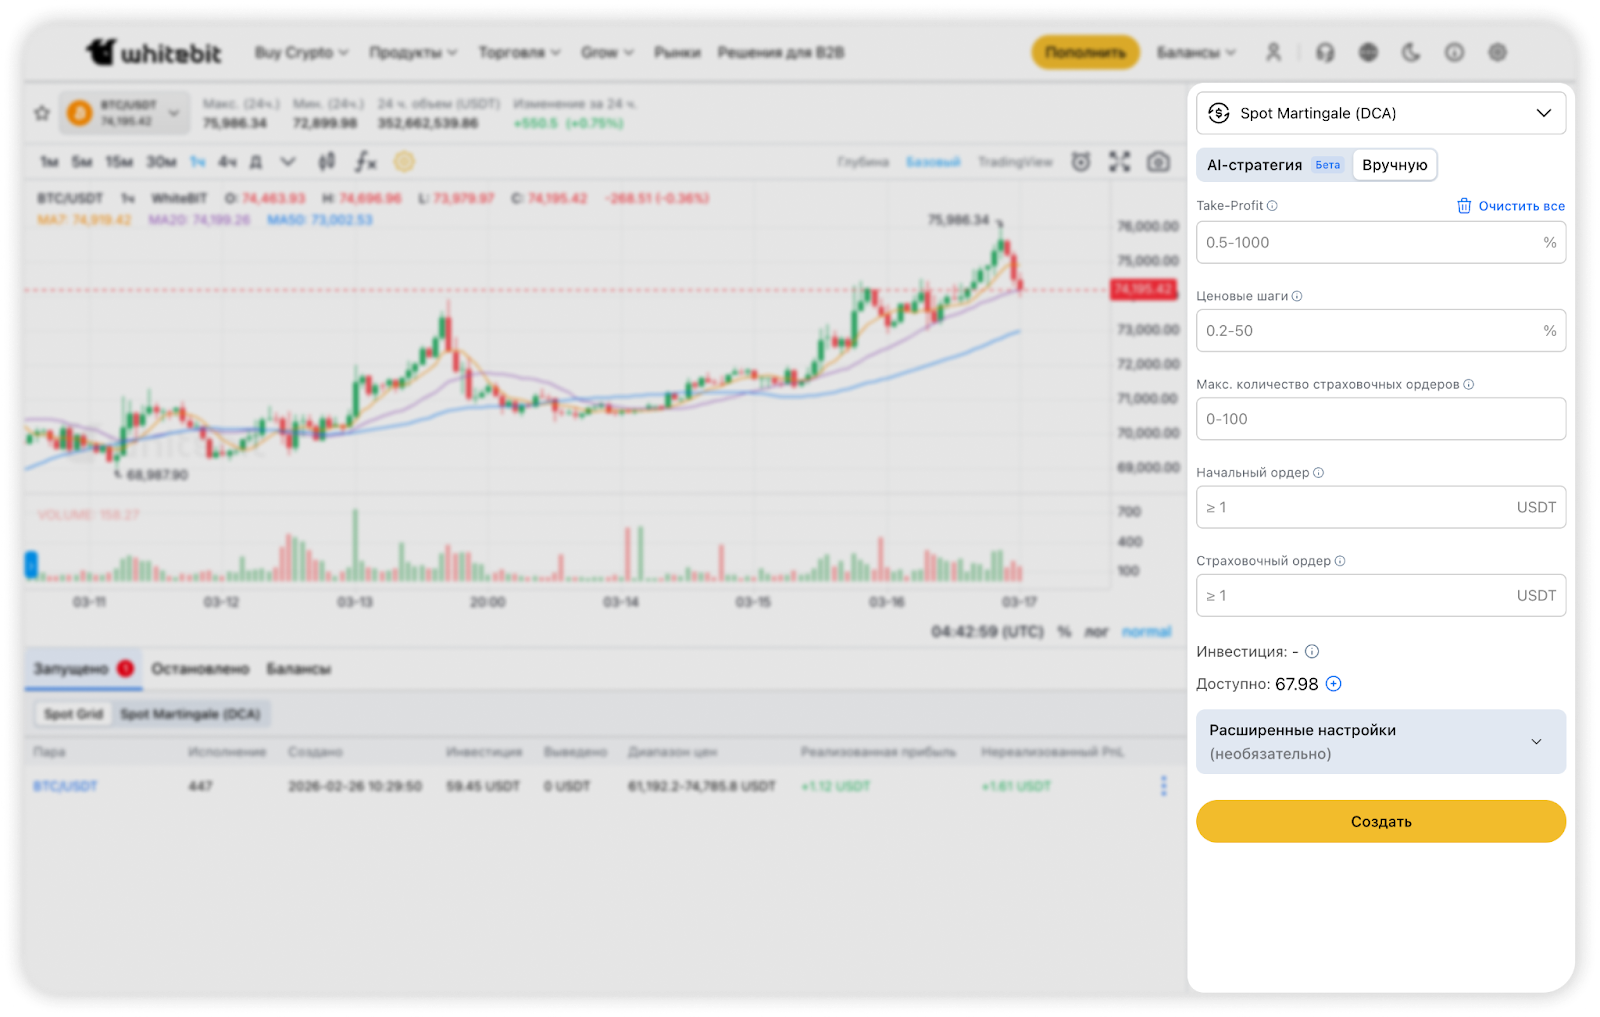Add BTC/USDT to favorites with star icon
The width and height of the screenshot is (1600, 1017).
pyautogui.click(x=41, y=113)
